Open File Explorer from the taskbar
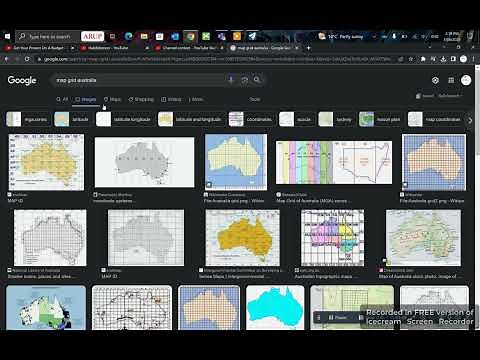 (144, 36)
